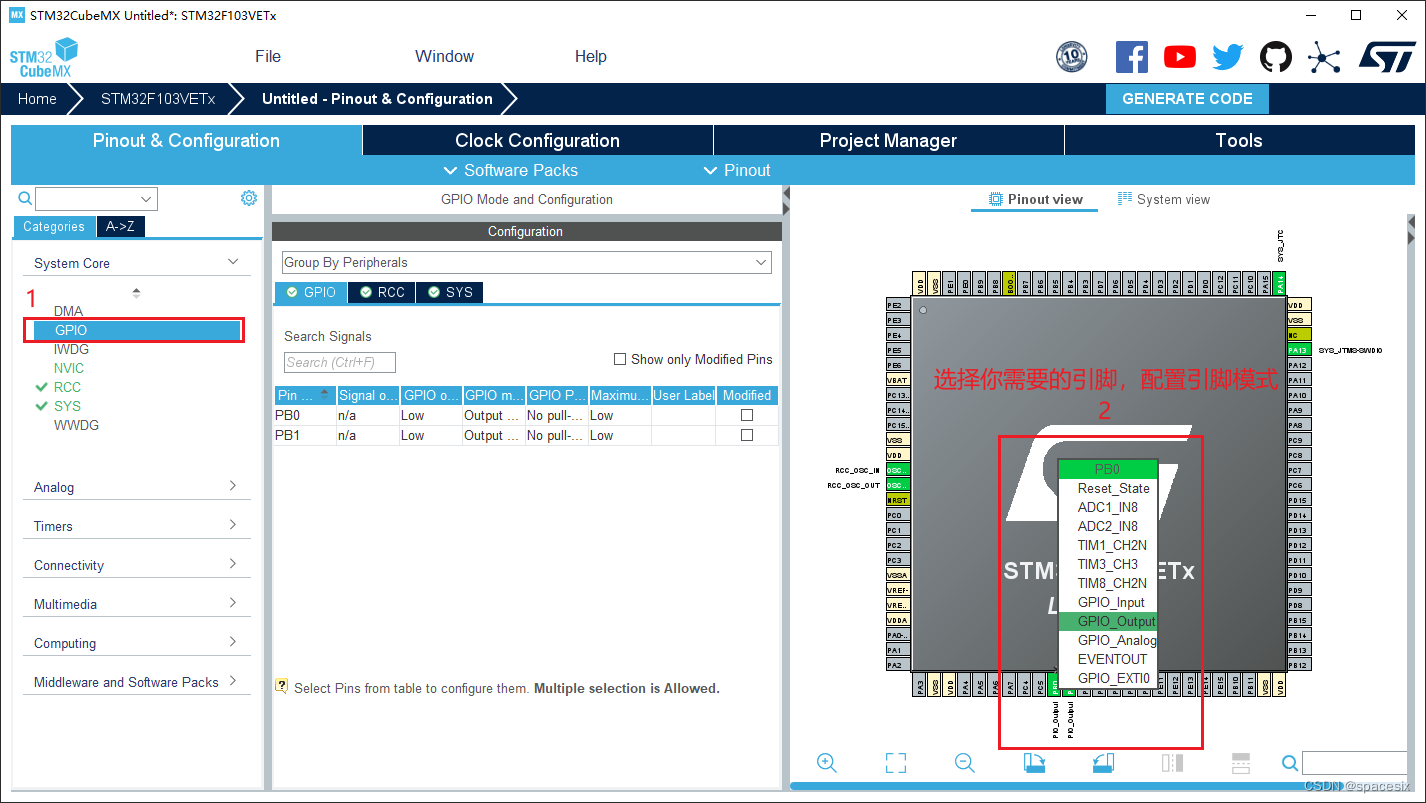Image resolution: width=1426 pixels, height=803 pixels.
Task: Click the green PA13 pin on chip
Action: [x=1298, y=350]
